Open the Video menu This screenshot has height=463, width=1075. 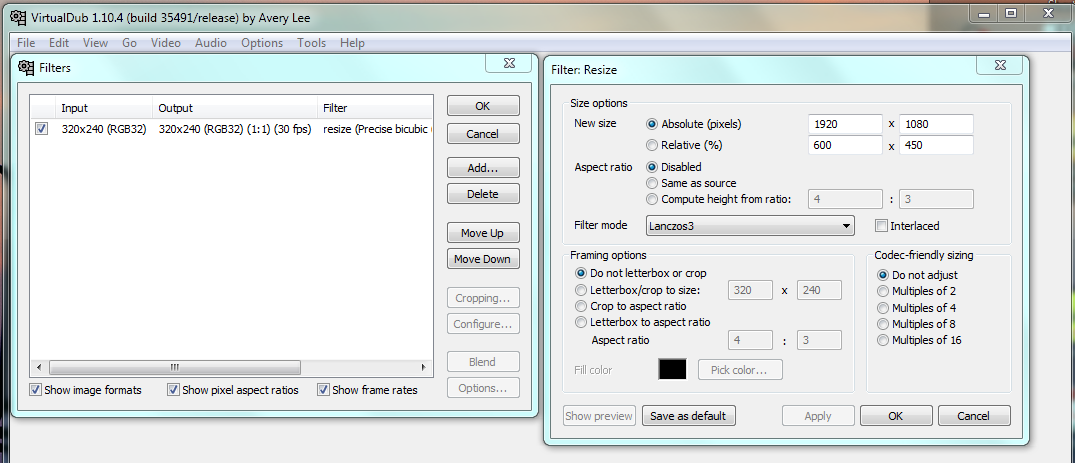point(166,43)
